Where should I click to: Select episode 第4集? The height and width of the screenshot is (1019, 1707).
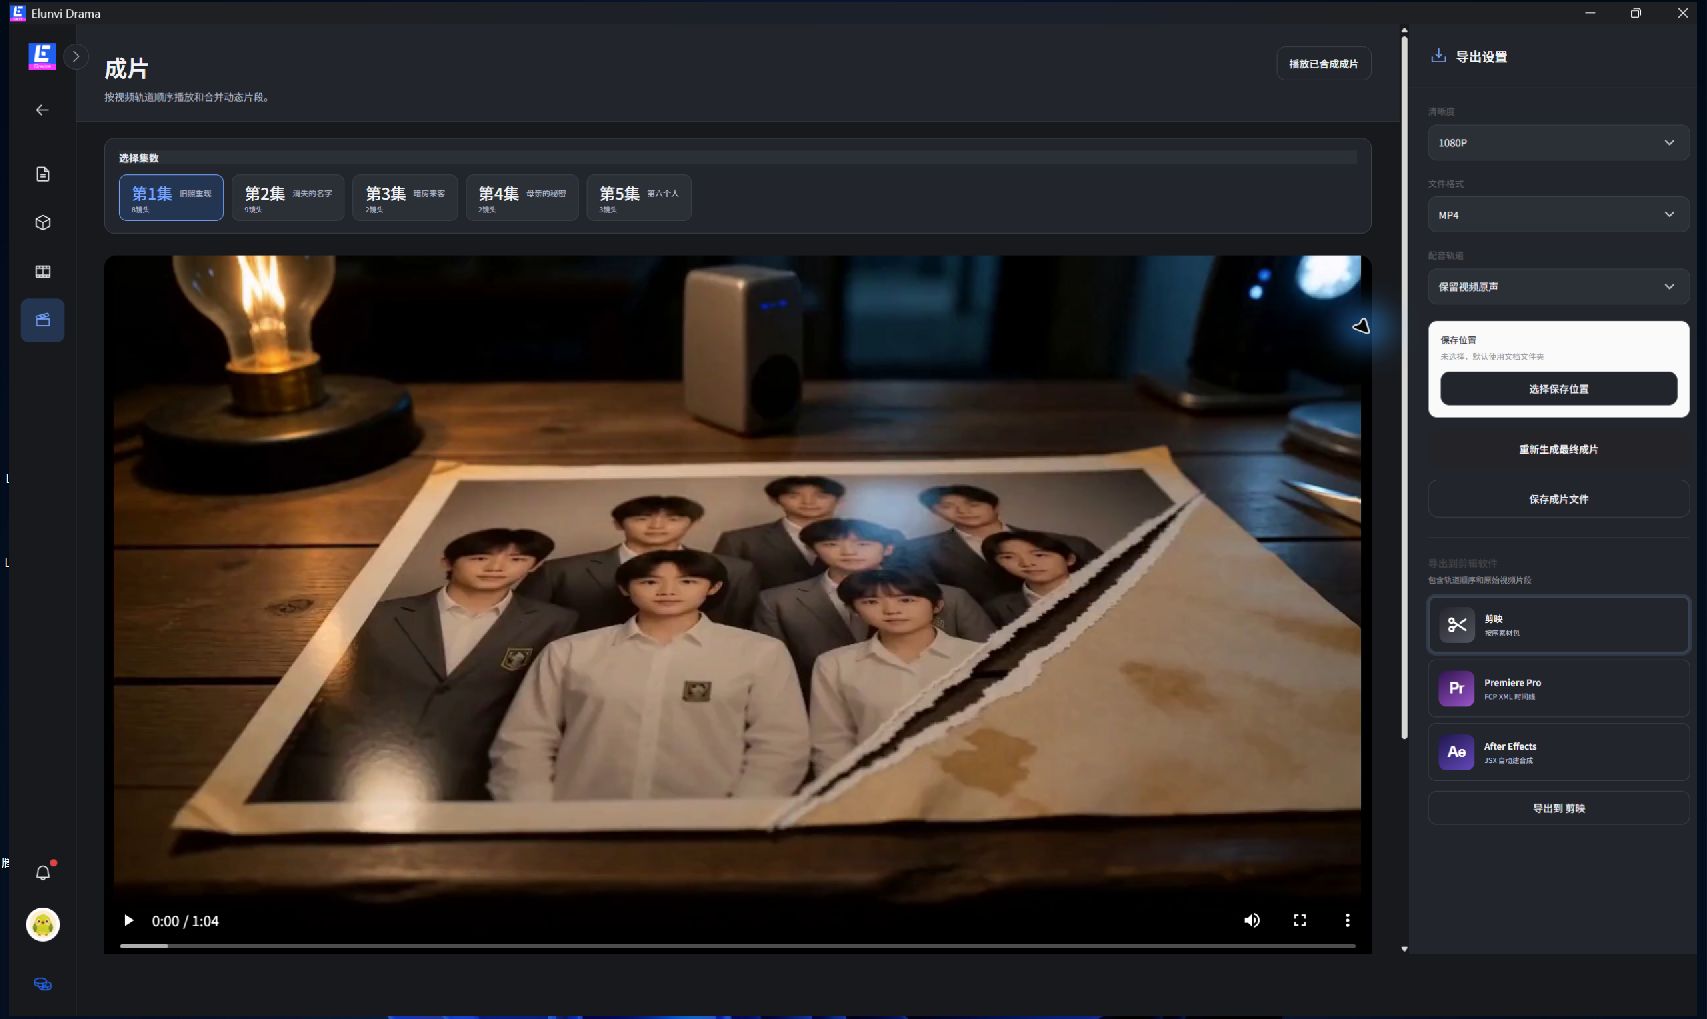click(522, 197)
